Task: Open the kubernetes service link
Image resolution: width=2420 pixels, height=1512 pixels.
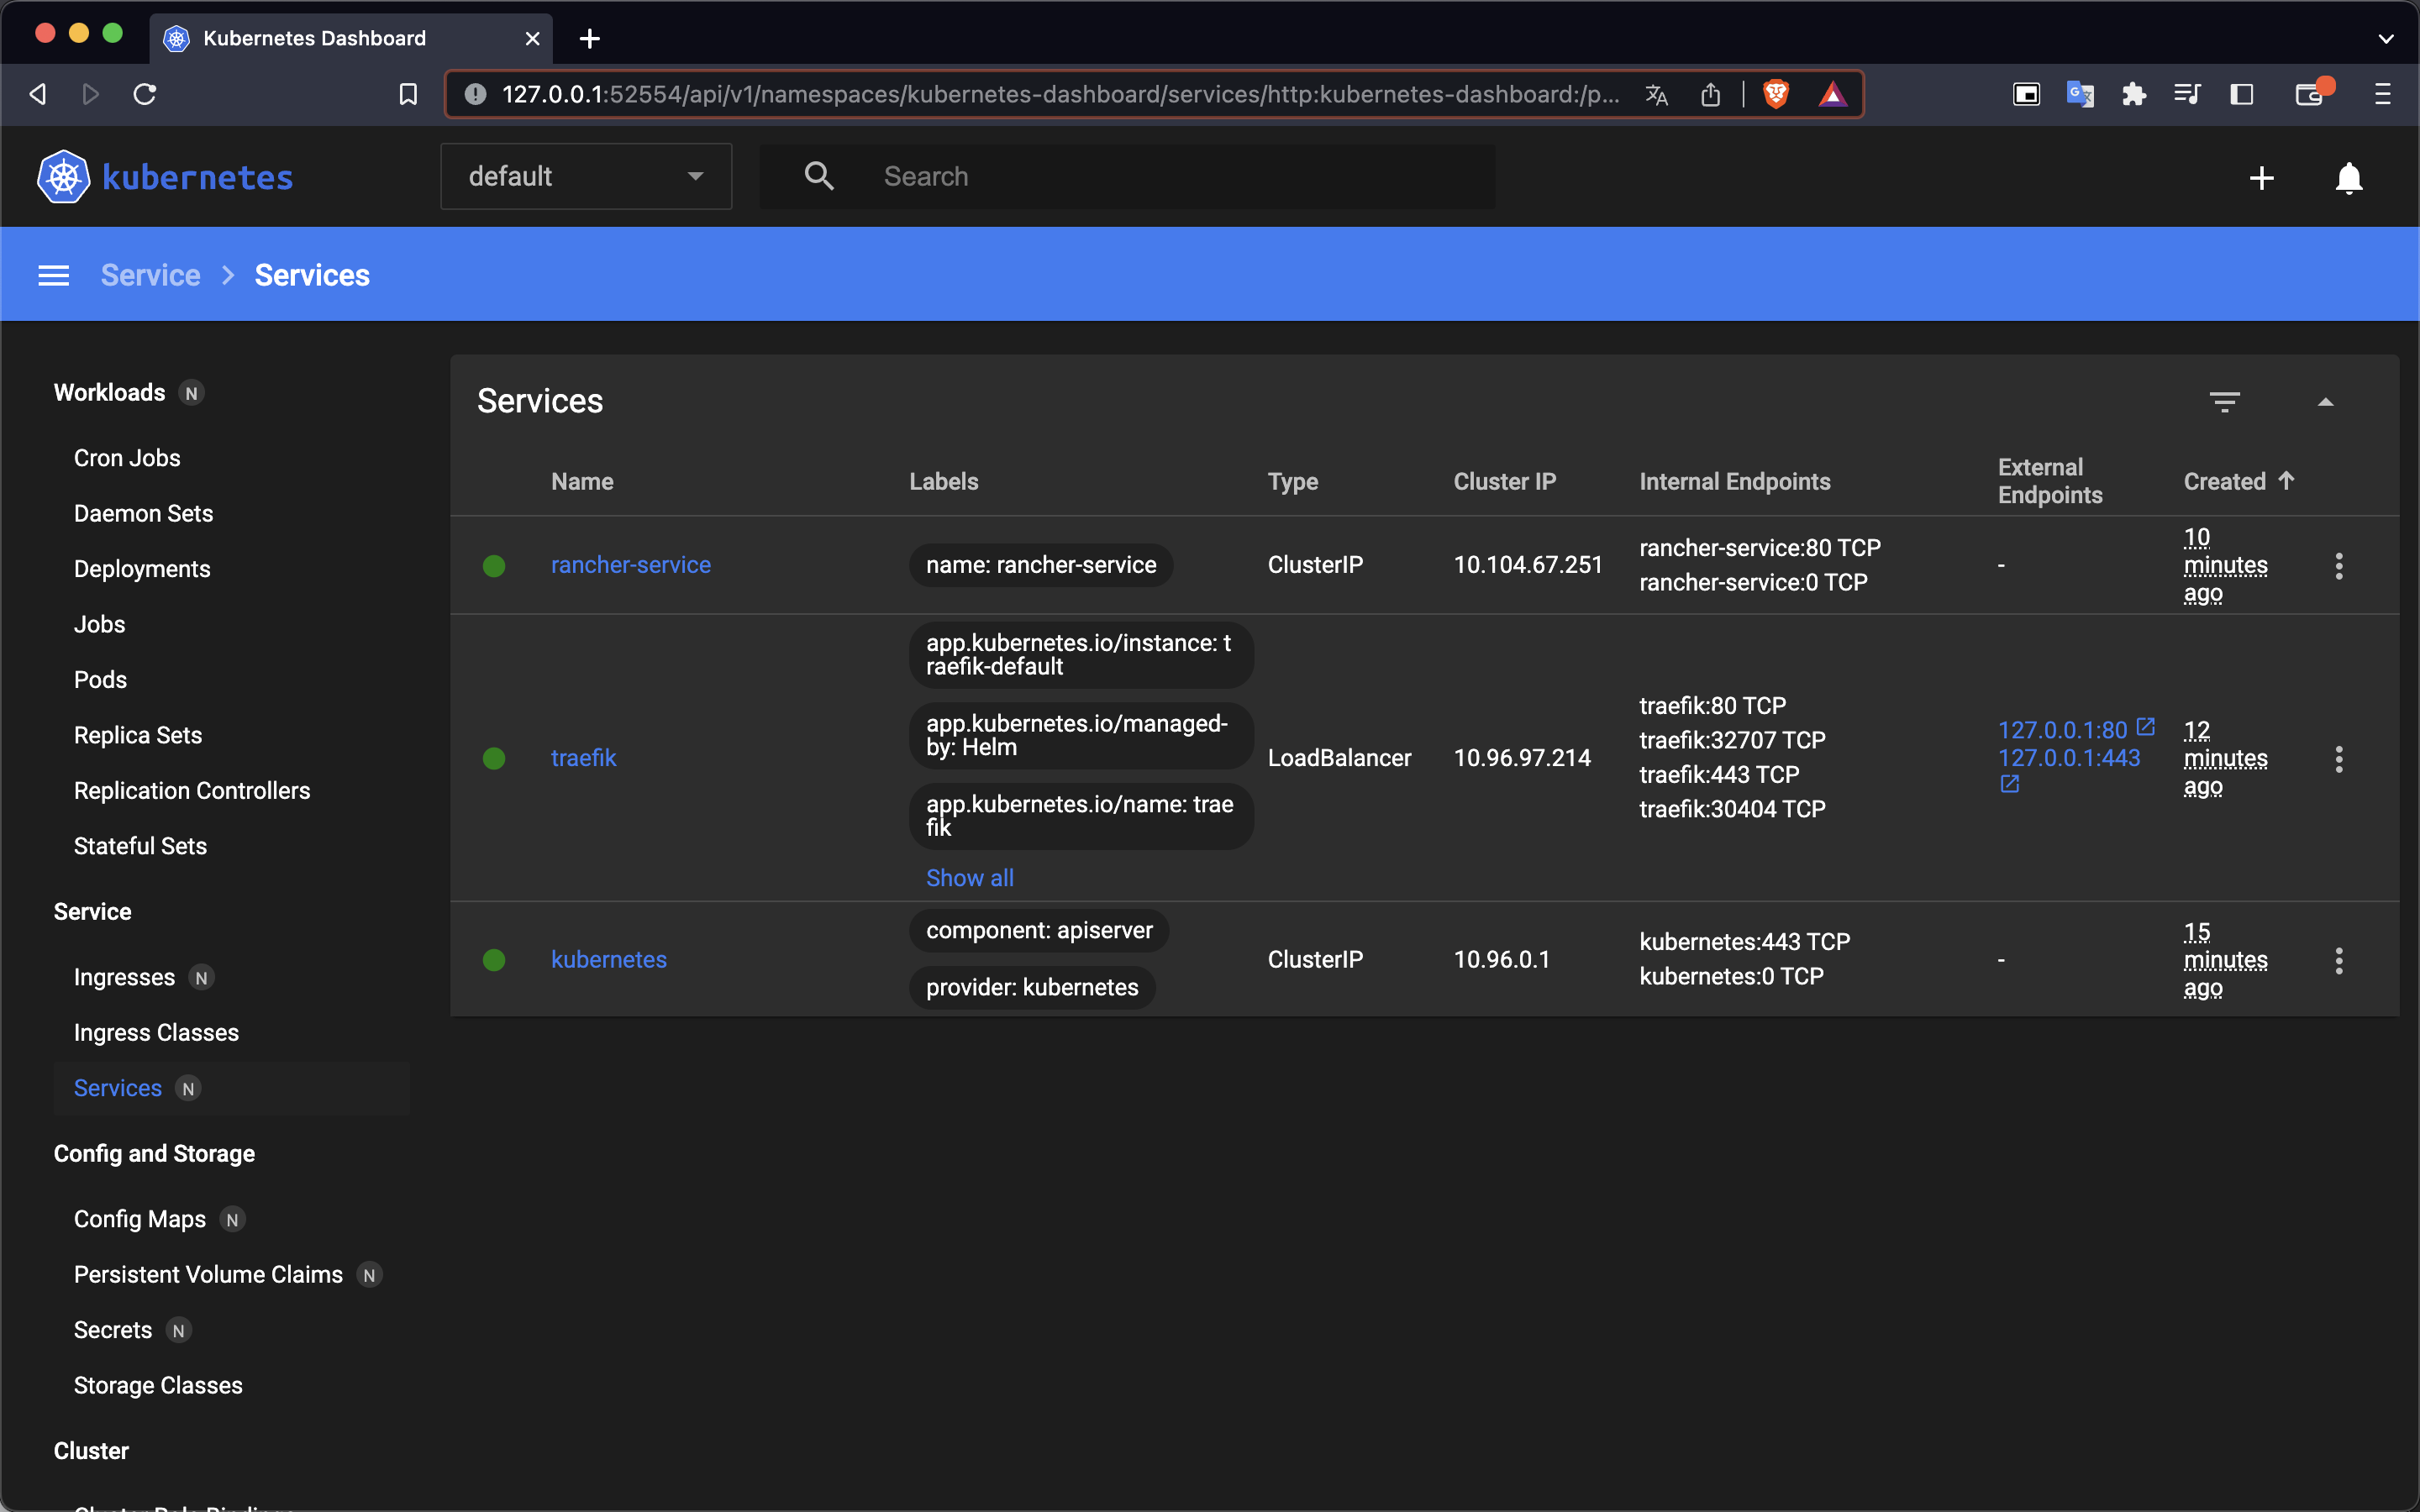Action: pos(609,959)
